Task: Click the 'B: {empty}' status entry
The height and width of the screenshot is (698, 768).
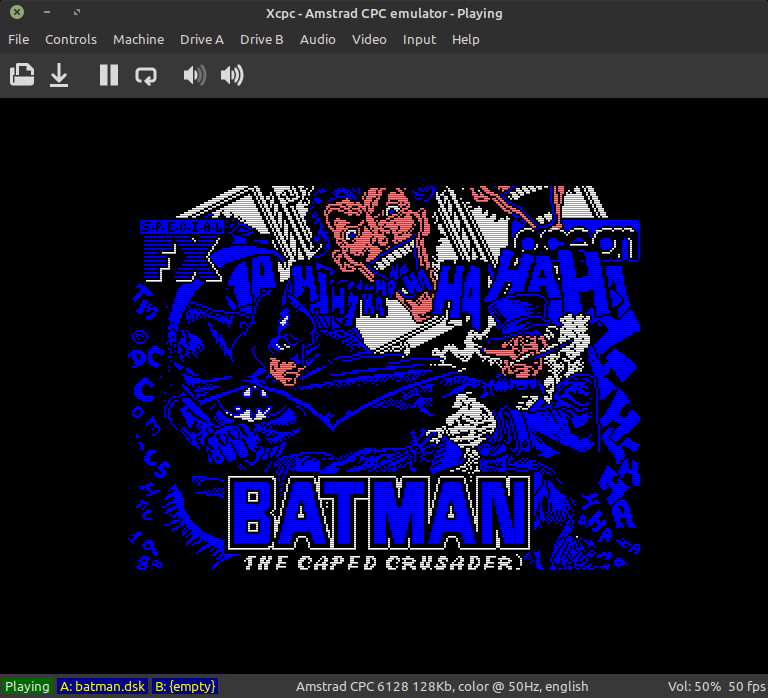Action: tap(185, 686)
